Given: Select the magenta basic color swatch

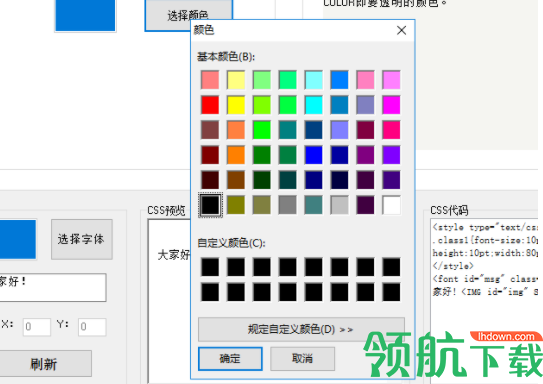Looking at the screenshot, I should point(391,105).
